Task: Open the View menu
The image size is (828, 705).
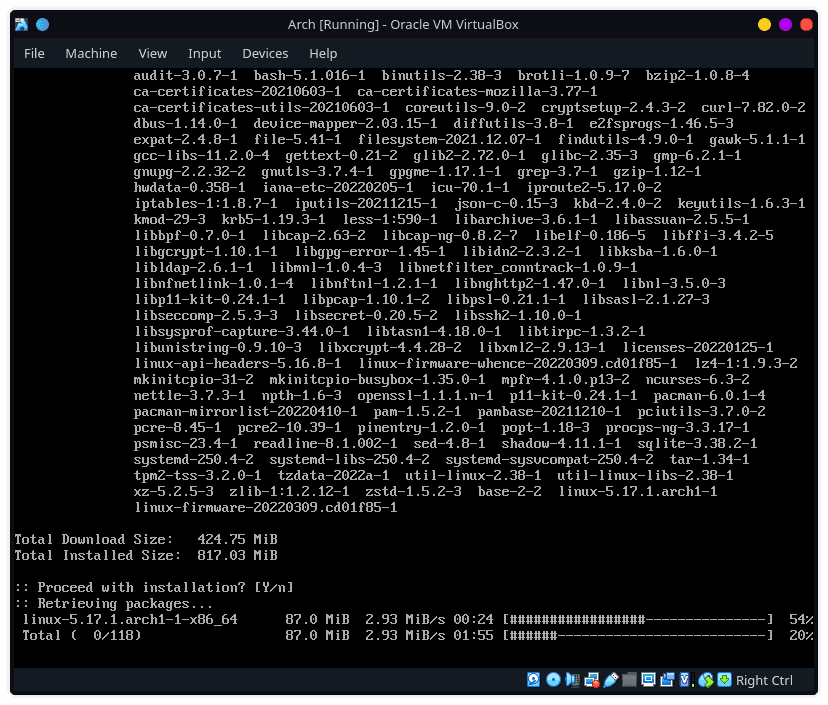Action: [153, 53]
